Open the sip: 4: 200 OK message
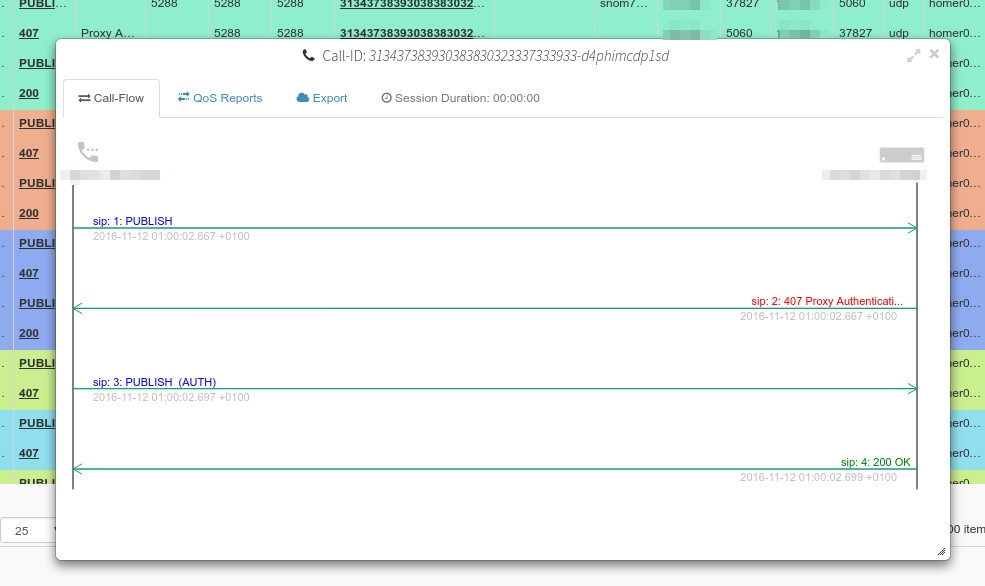The image size is (985, 586). tap(875, 462)
